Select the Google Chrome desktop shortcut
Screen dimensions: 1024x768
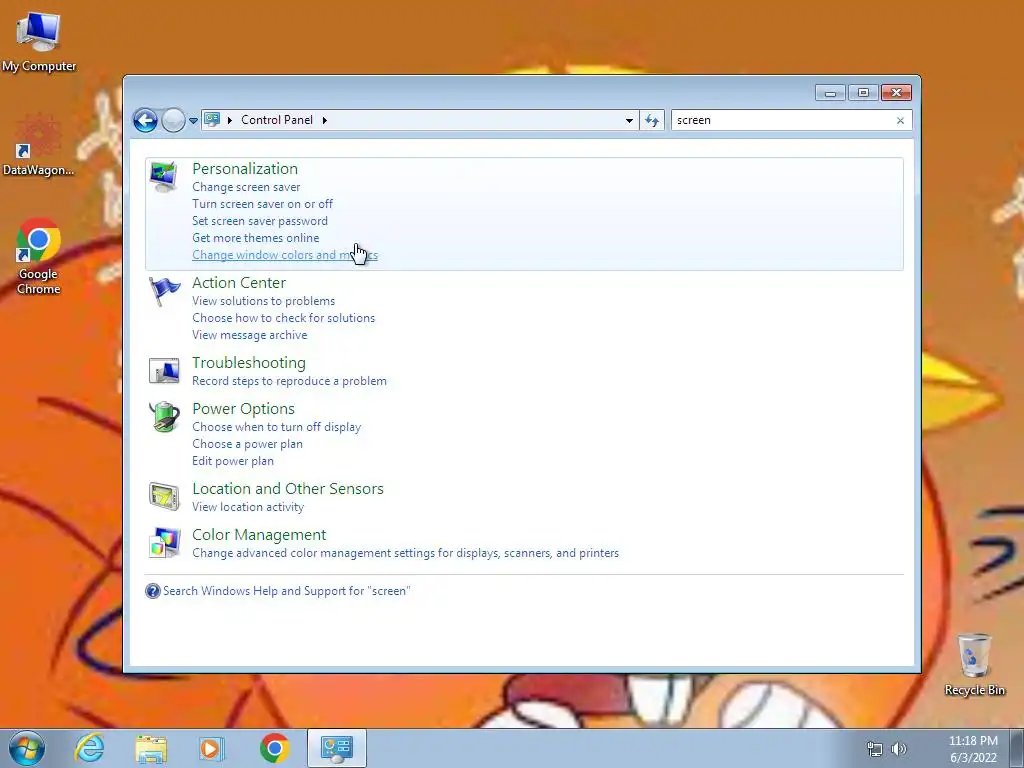click(39, 257)
